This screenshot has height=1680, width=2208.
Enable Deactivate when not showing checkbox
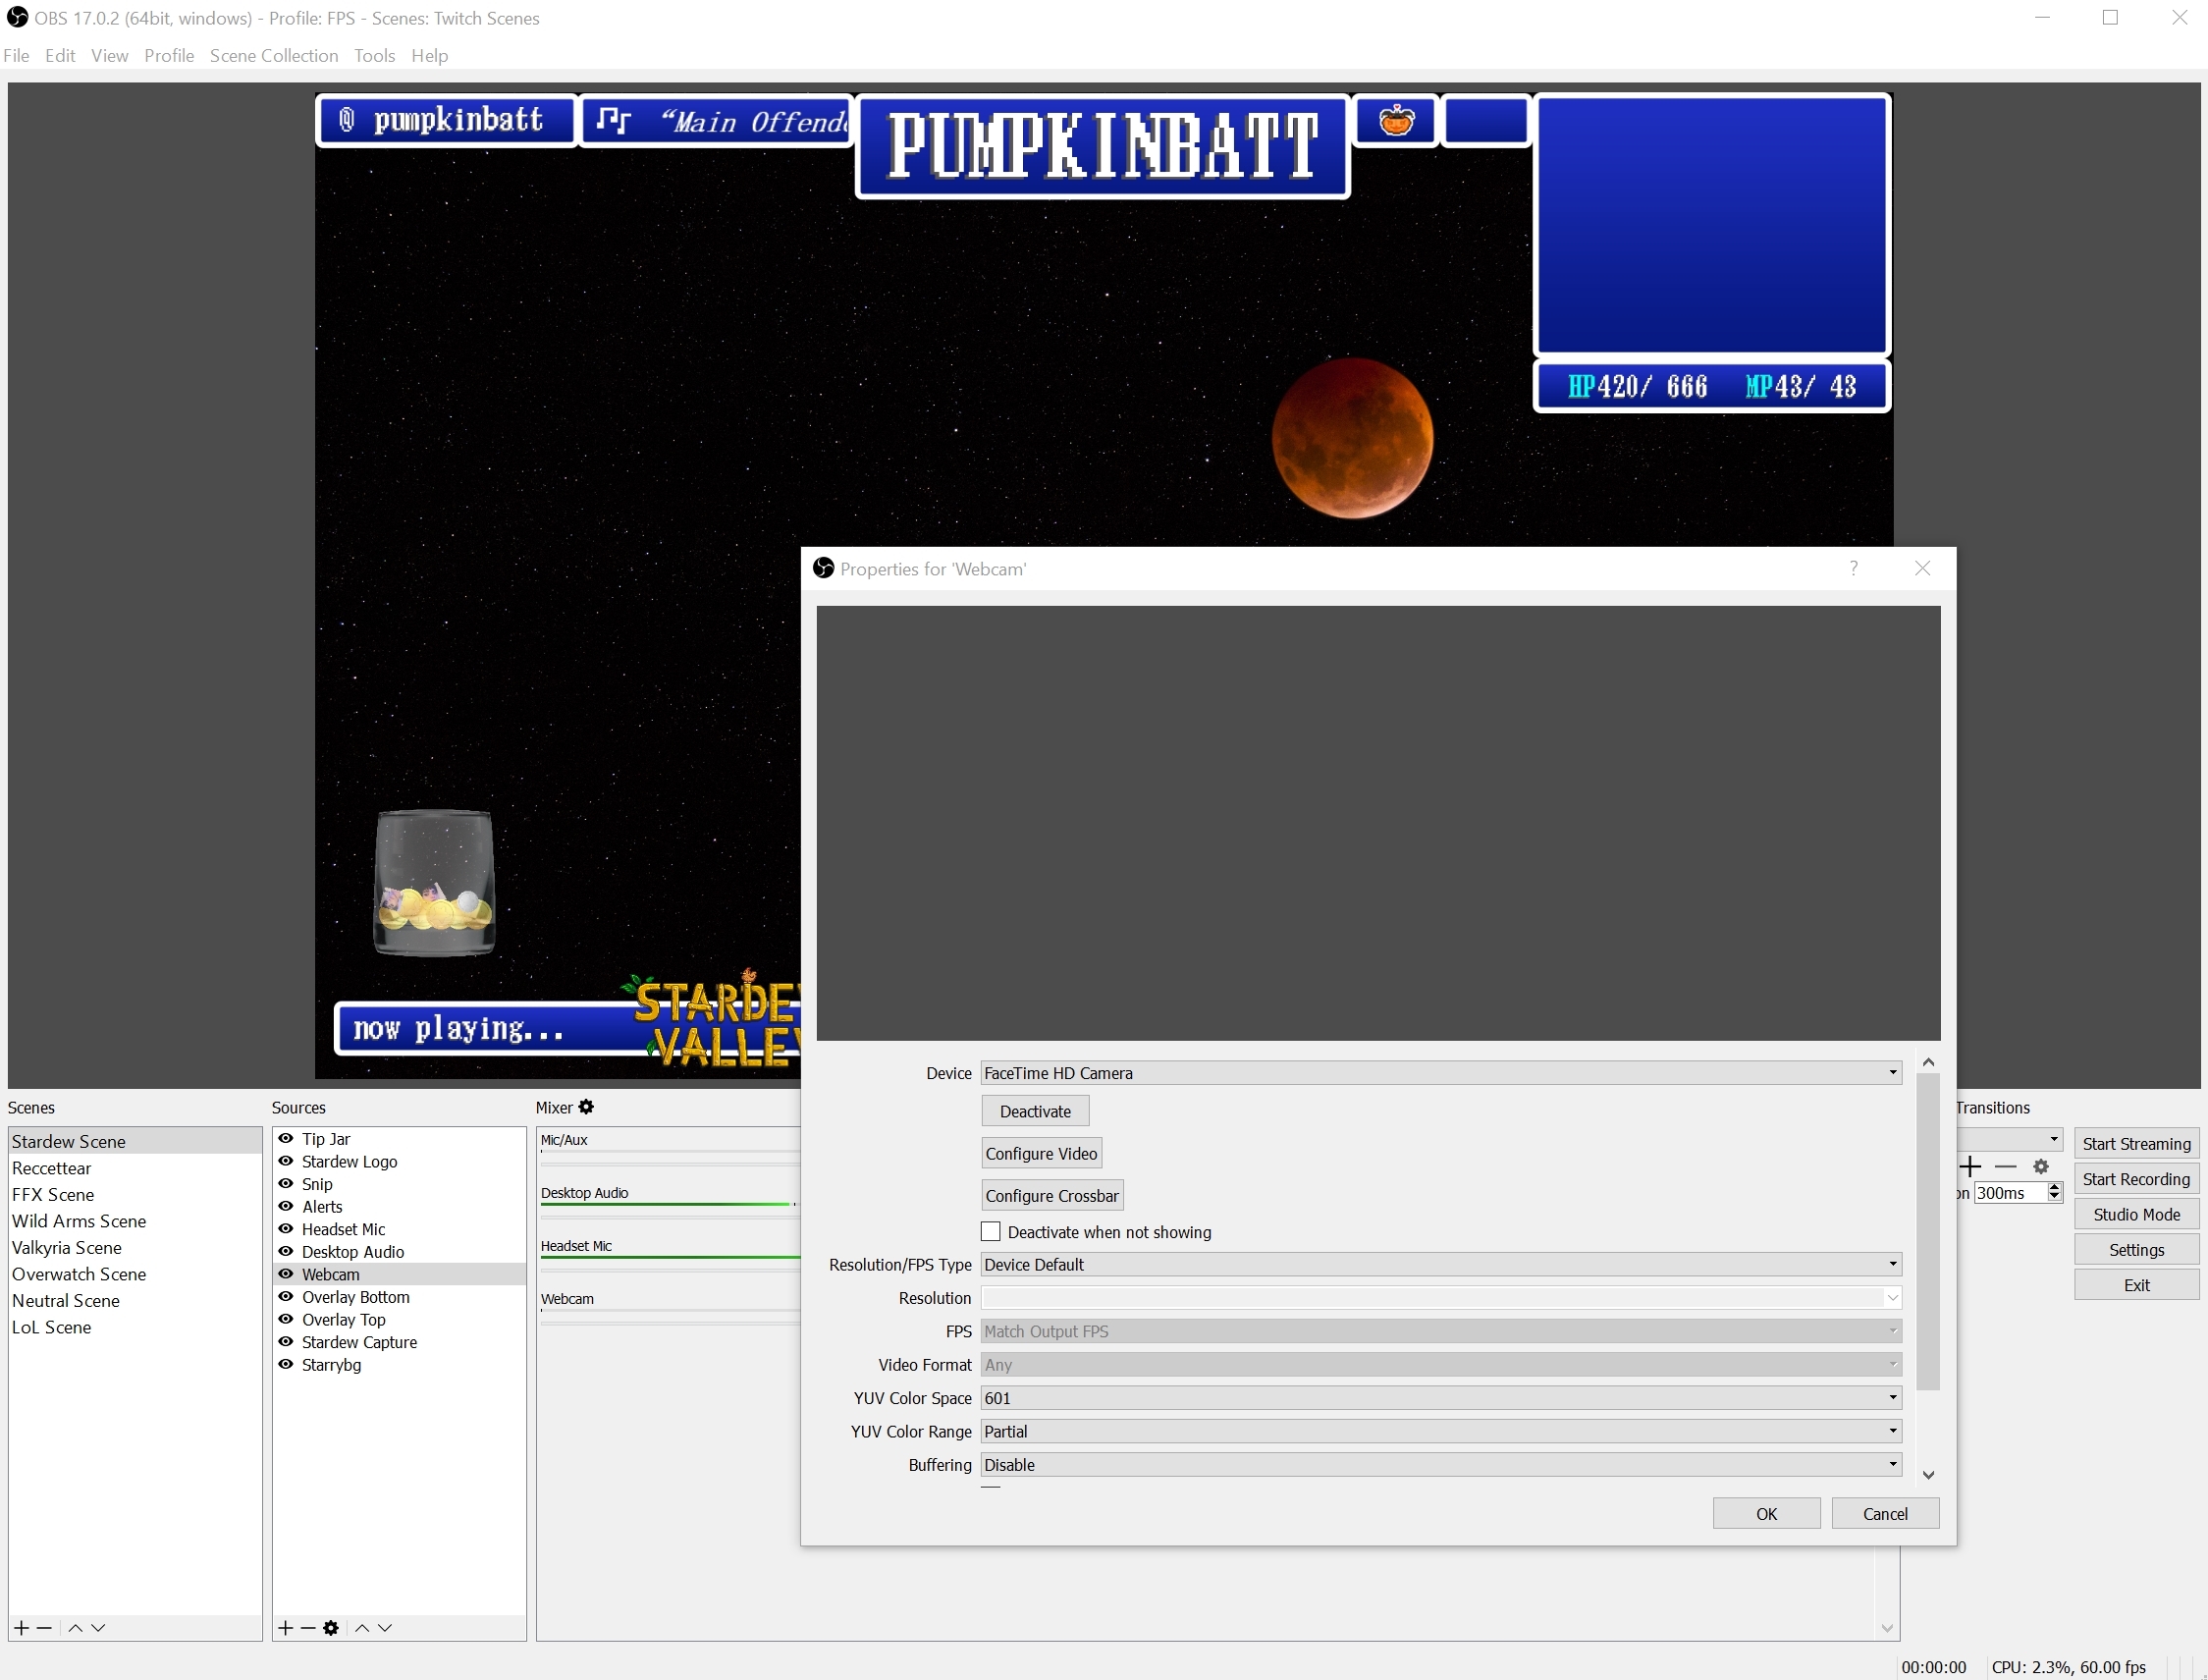[x=991, y=1232]
